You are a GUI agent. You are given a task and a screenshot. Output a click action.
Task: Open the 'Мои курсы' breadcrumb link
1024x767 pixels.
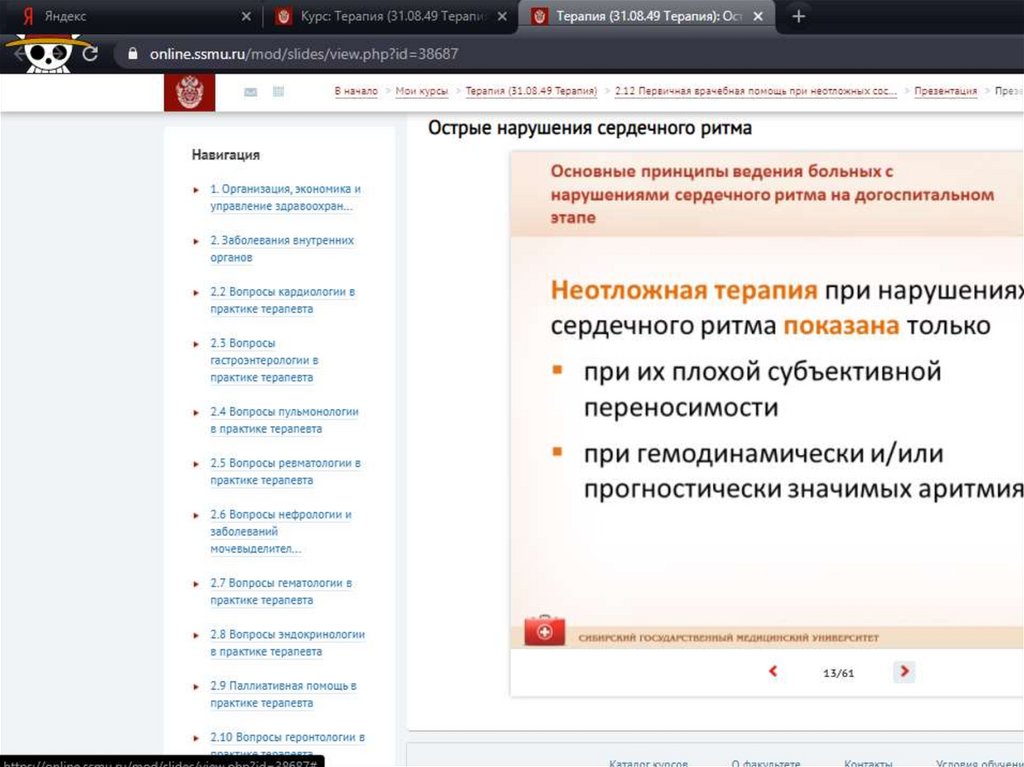pyautogui.click(x=422, y=91)
